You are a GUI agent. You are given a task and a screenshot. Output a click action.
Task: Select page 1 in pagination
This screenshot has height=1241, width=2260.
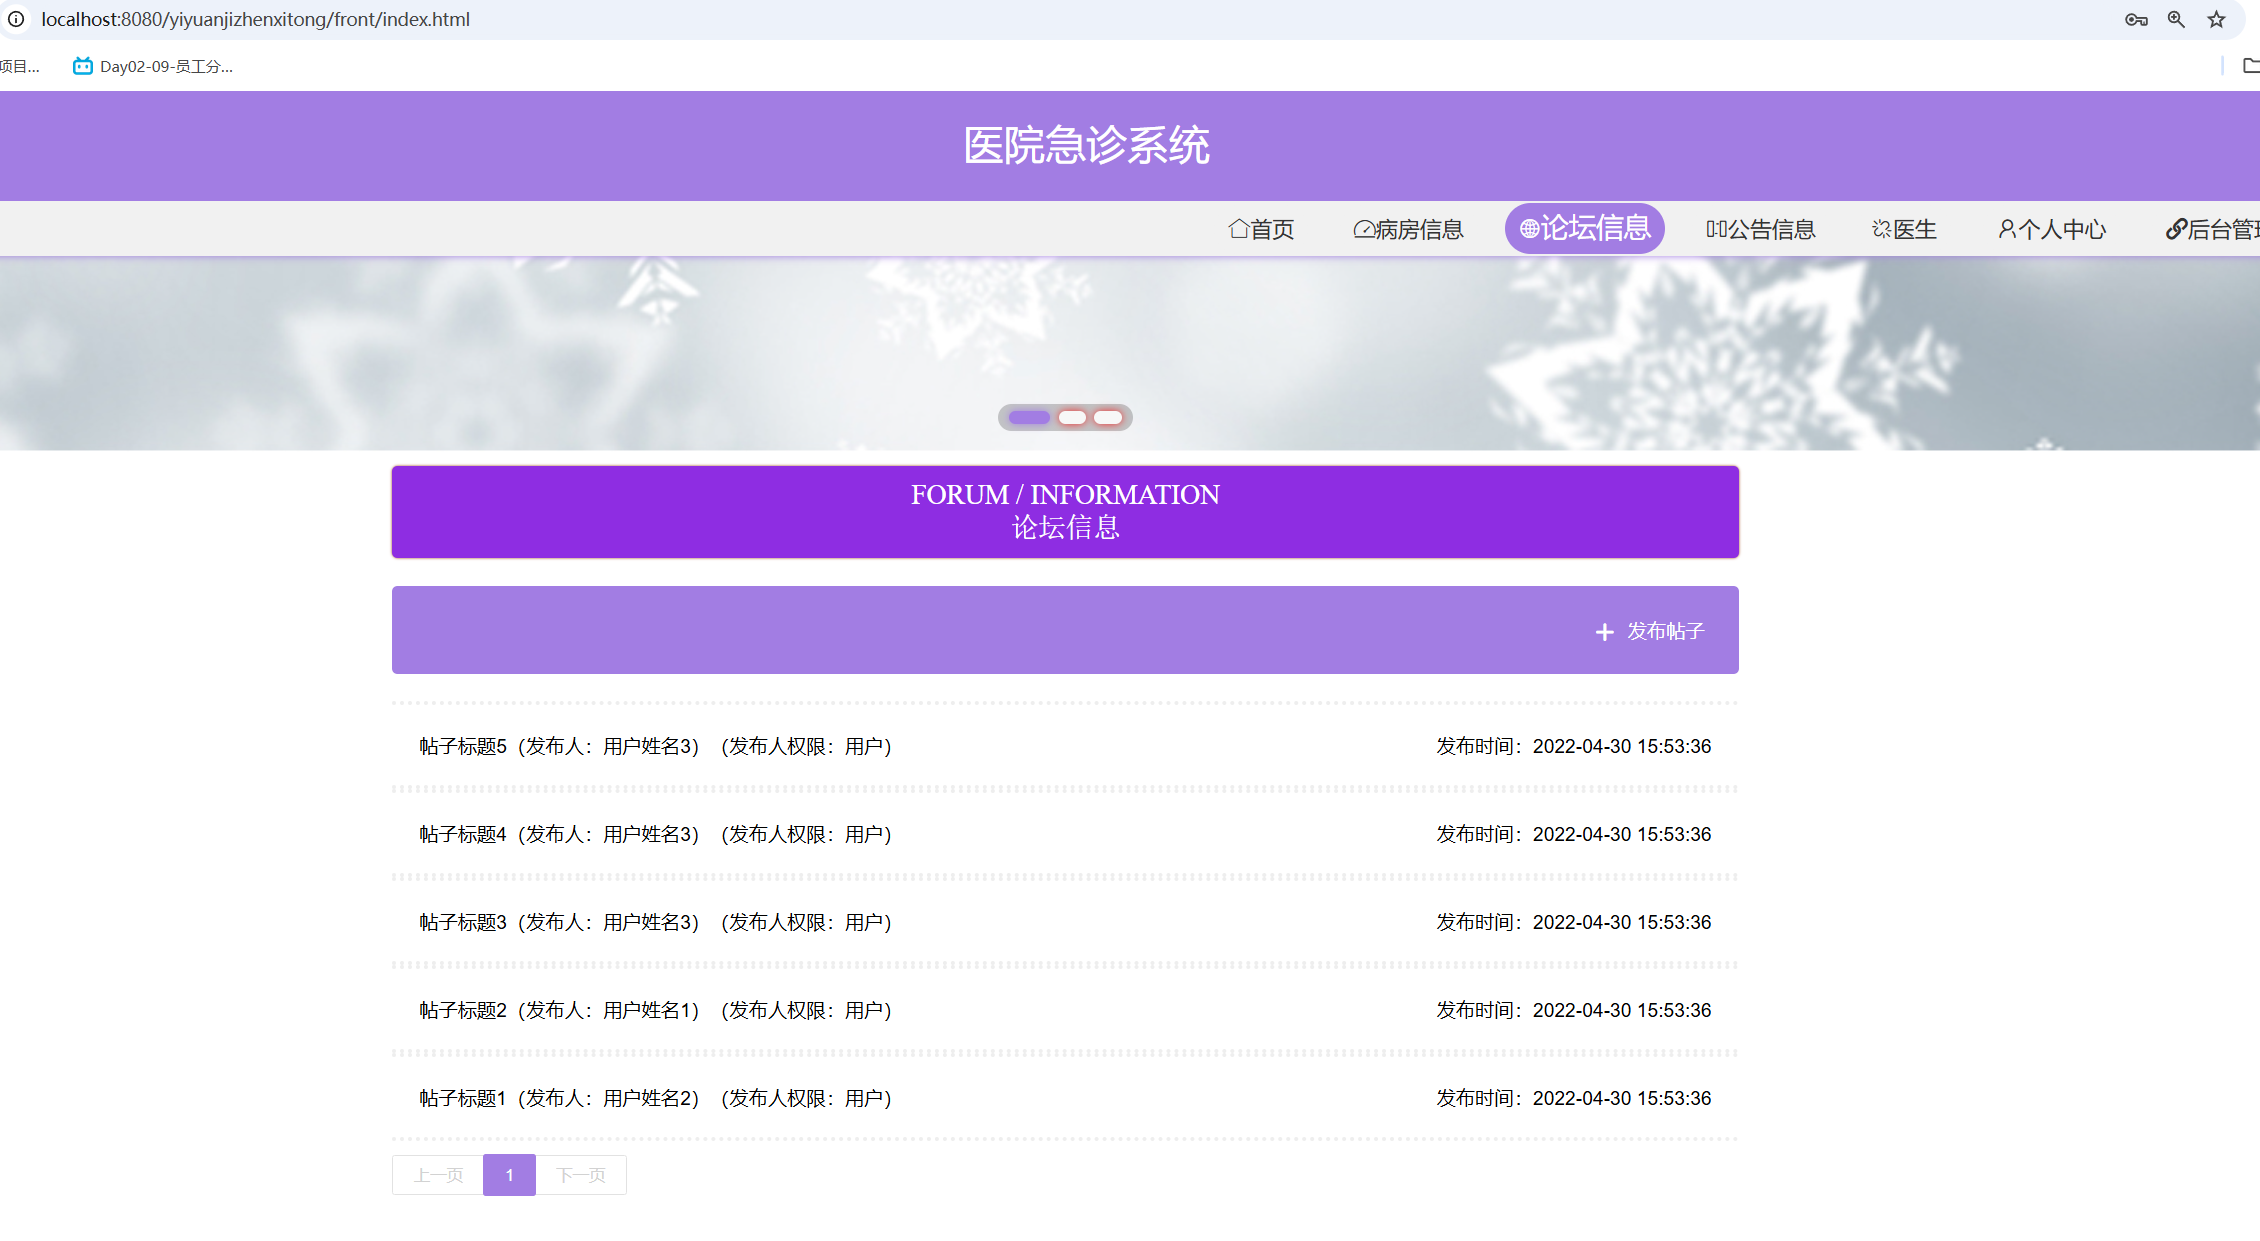(509, 1175)
